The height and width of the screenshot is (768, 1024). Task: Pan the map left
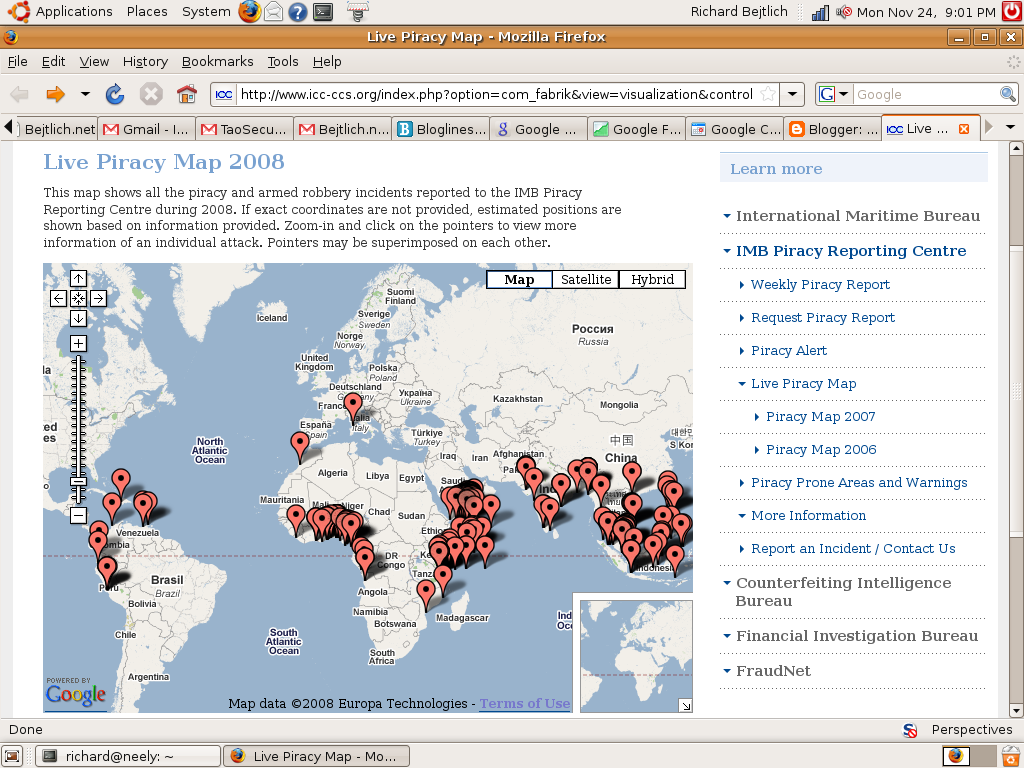[58, 298]
